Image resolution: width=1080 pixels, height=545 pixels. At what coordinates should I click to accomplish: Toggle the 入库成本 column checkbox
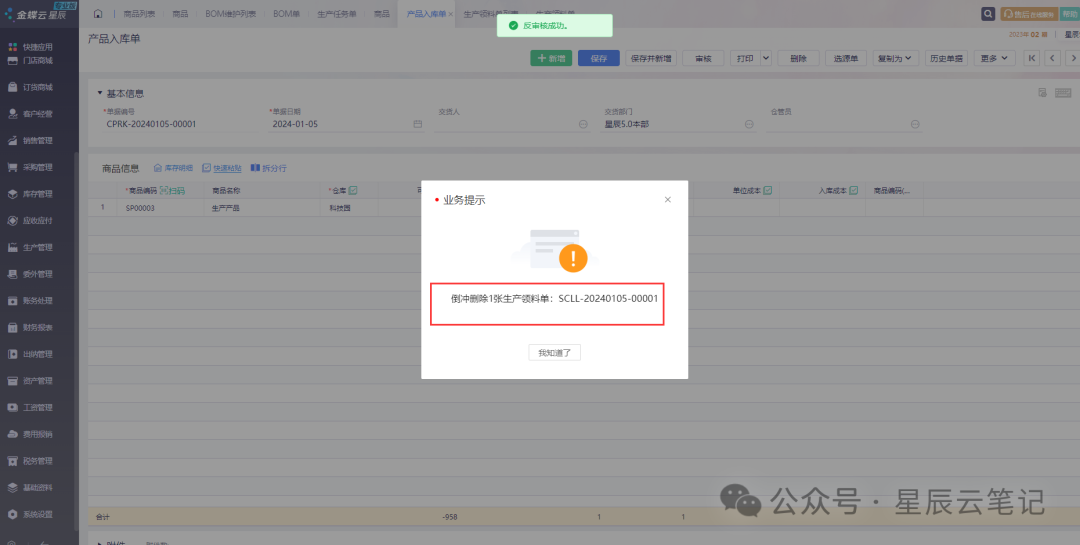point(853,190)
